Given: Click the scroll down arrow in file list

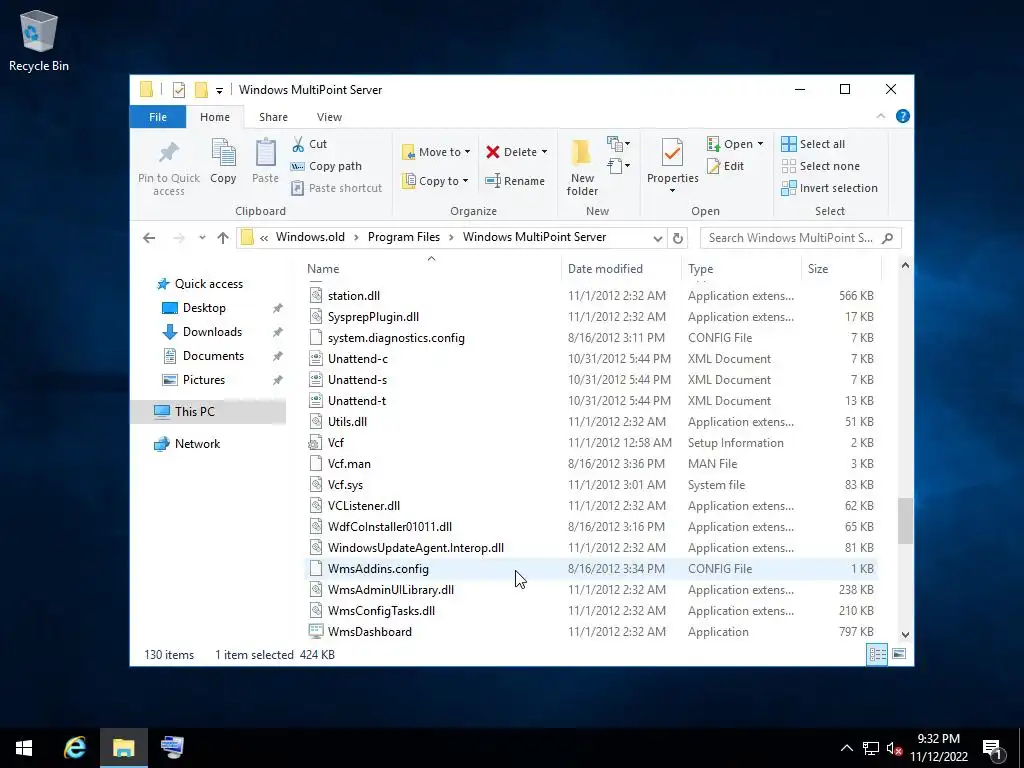Looking at the screenshot, I should click(905, 635).
